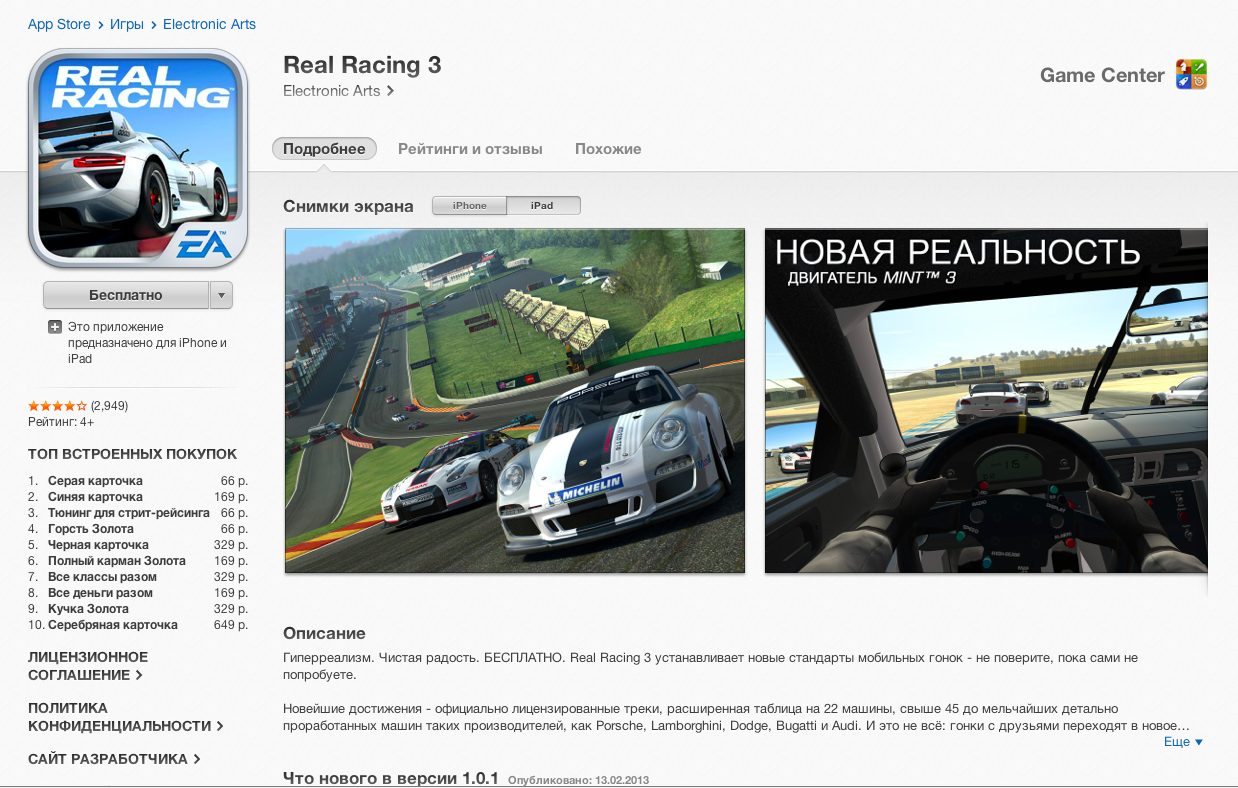The image size is (1238, 788).
Task: Open Electronic Arts developer link under title
Action: point(338,91)
